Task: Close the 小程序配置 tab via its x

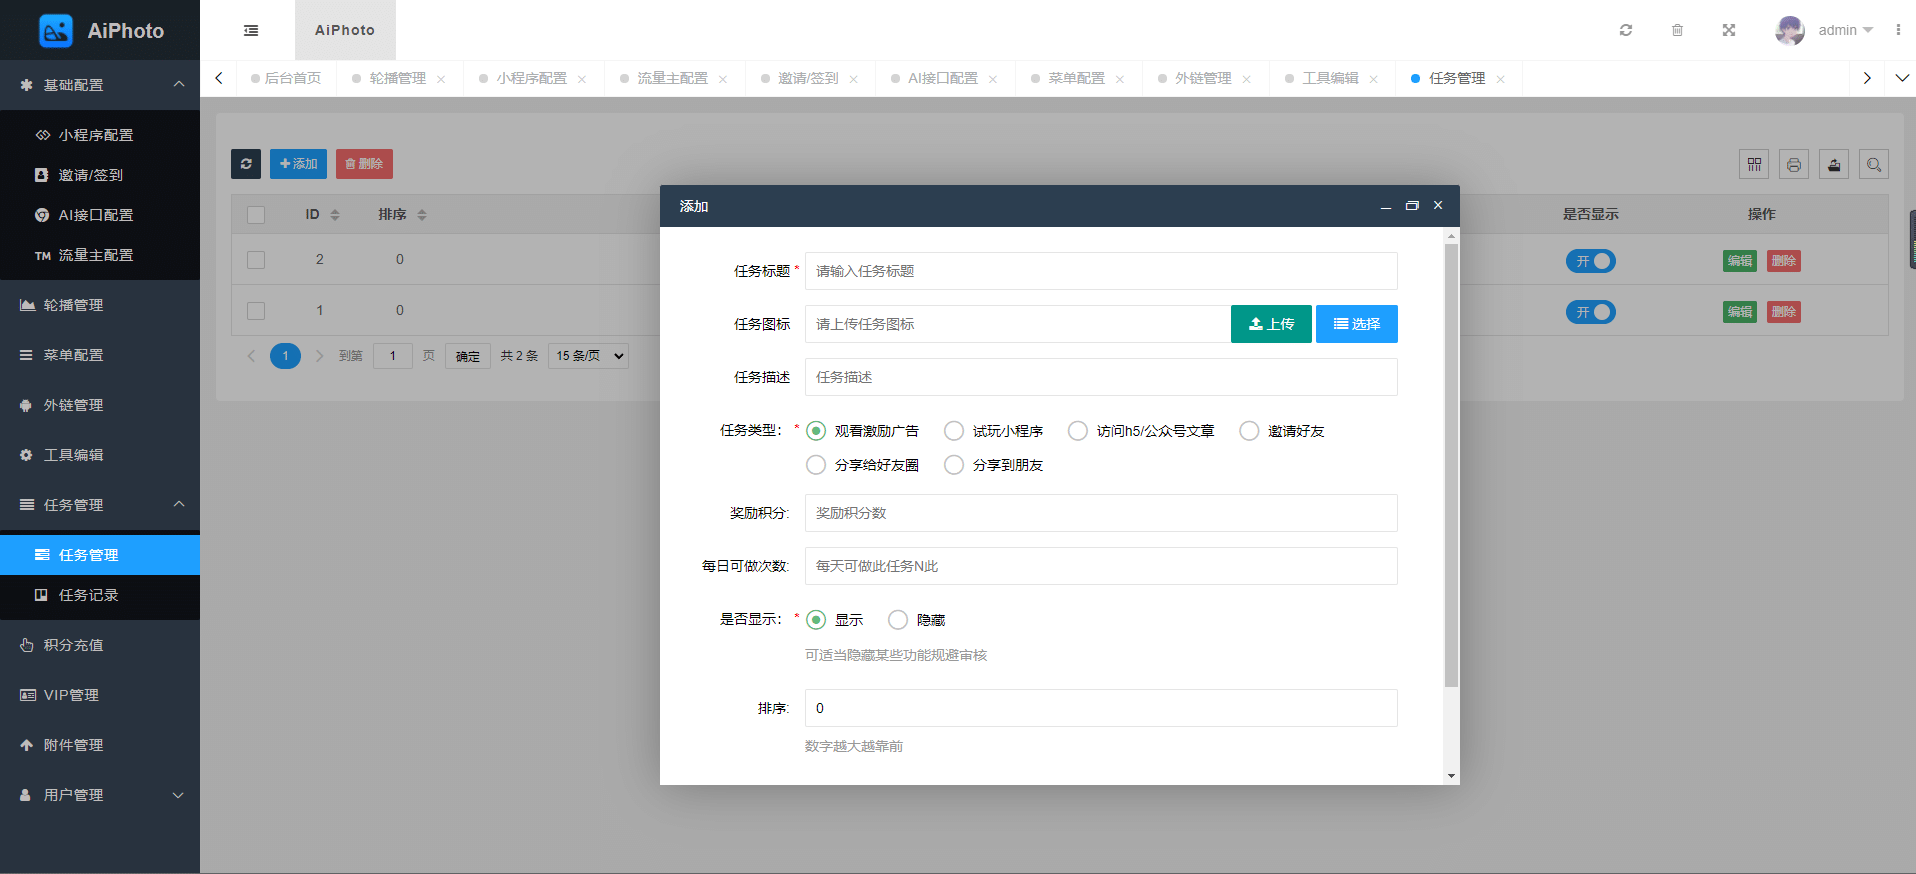Action: click(x=582, y=79)
